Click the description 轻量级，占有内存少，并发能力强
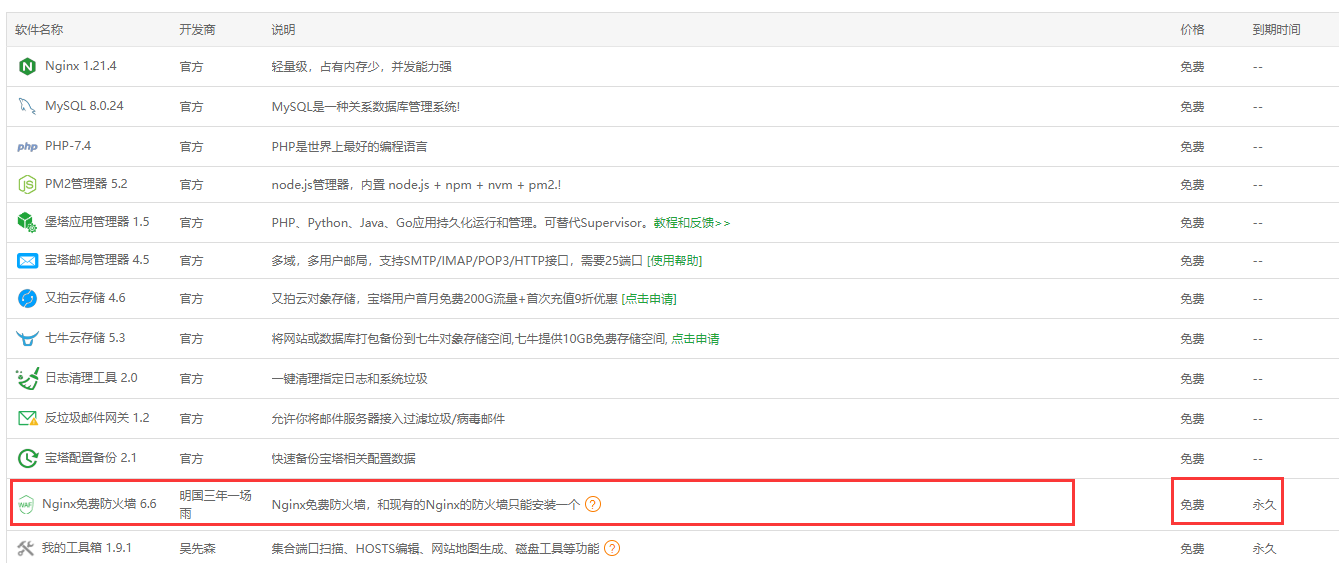 point(361,67)
